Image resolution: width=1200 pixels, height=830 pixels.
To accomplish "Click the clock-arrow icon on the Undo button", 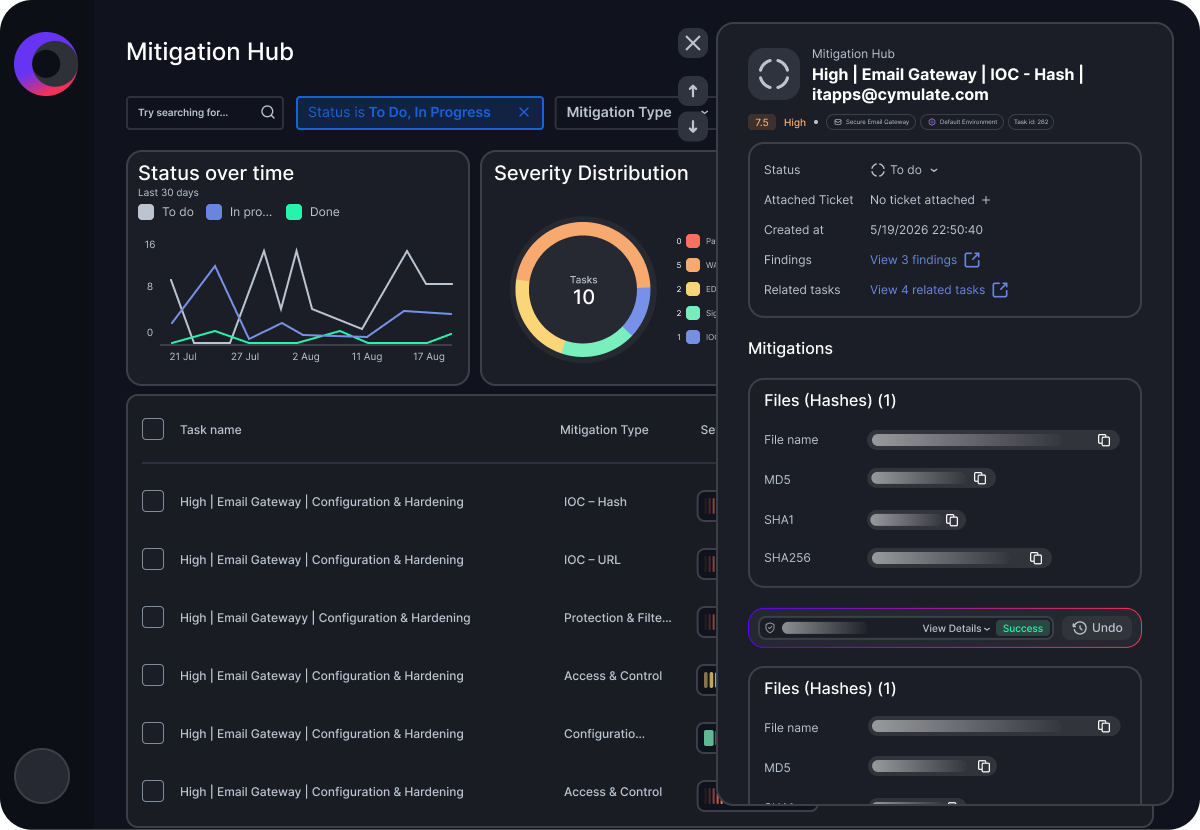I will pyautogui.click(x=1080, y=628).
